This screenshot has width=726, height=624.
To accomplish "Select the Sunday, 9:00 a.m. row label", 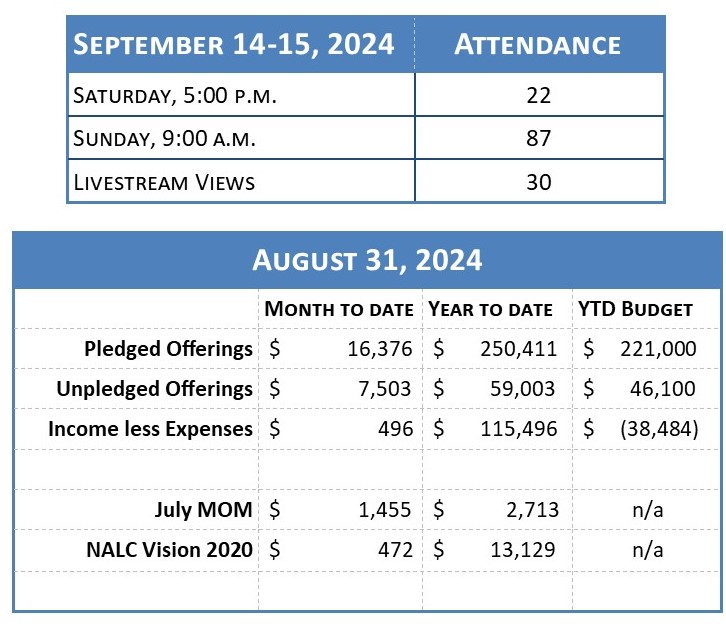I will [x=165, y=139].
